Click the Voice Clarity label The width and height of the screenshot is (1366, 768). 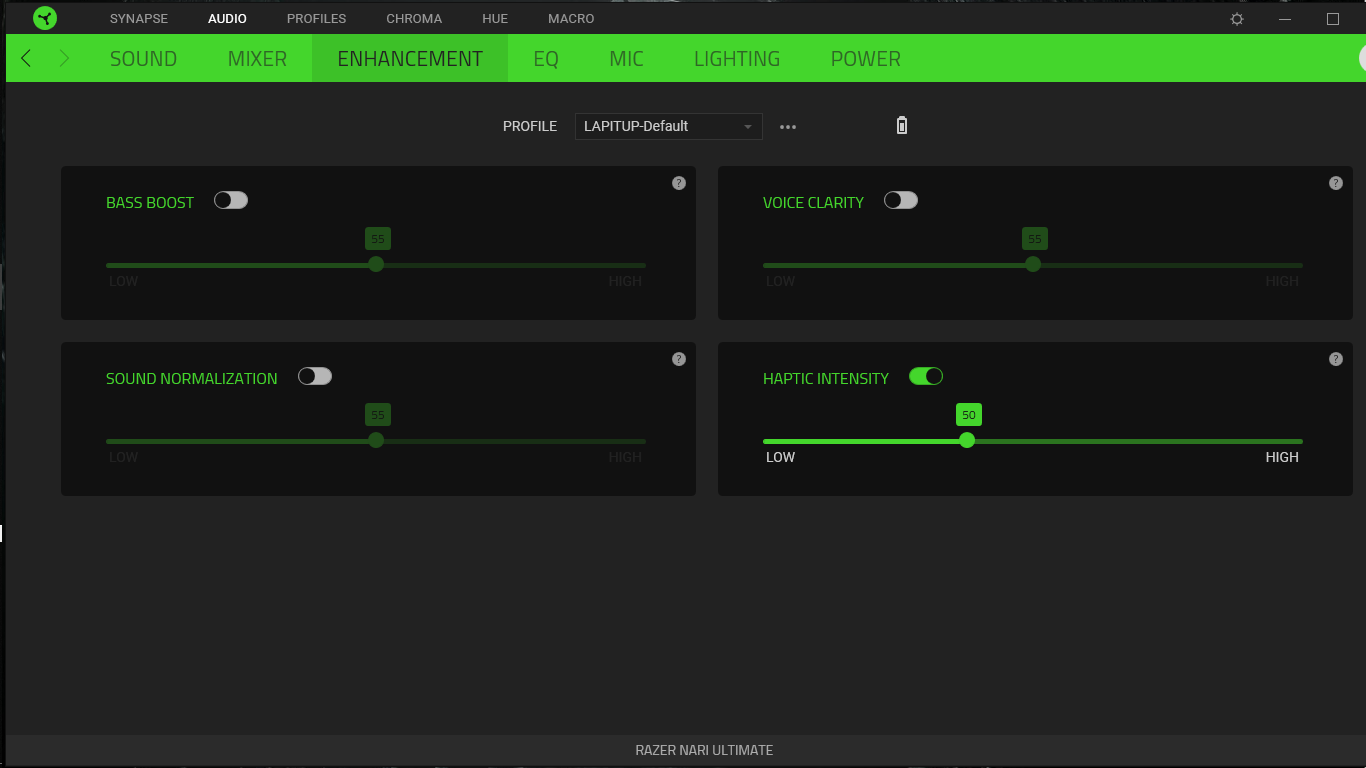[813, 202]
